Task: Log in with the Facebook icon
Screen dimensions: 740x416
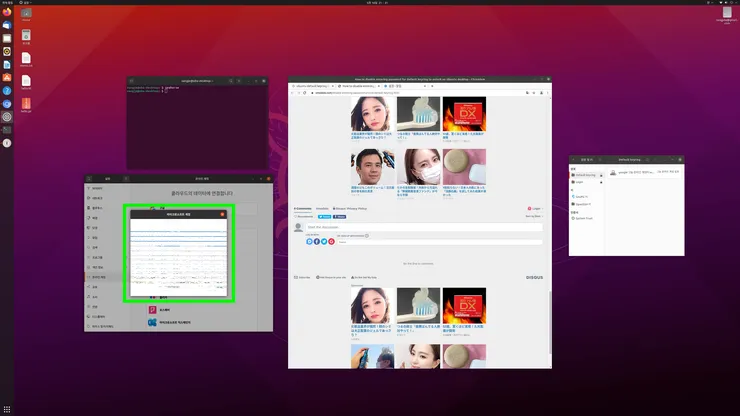Action: click(317, 241)
